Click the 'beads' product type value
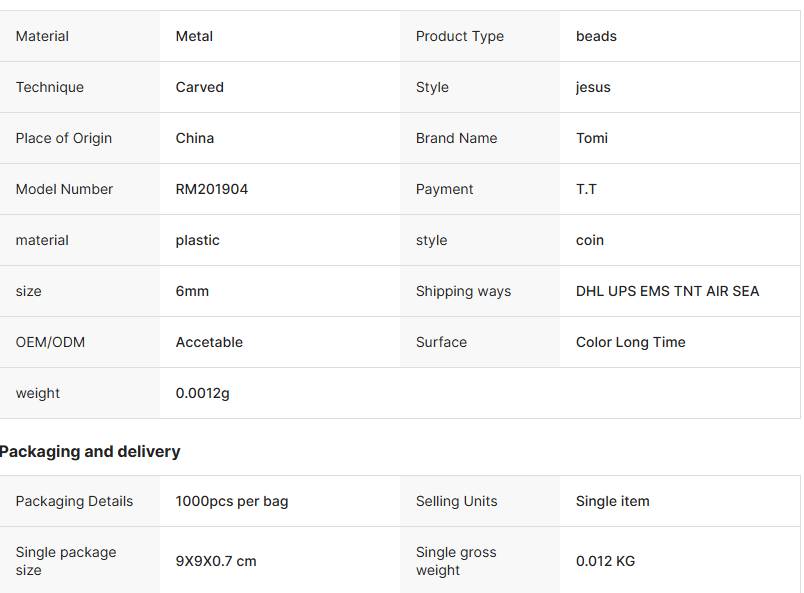The height and width of the screenshot is (593, 804). (x=596, y=36)
